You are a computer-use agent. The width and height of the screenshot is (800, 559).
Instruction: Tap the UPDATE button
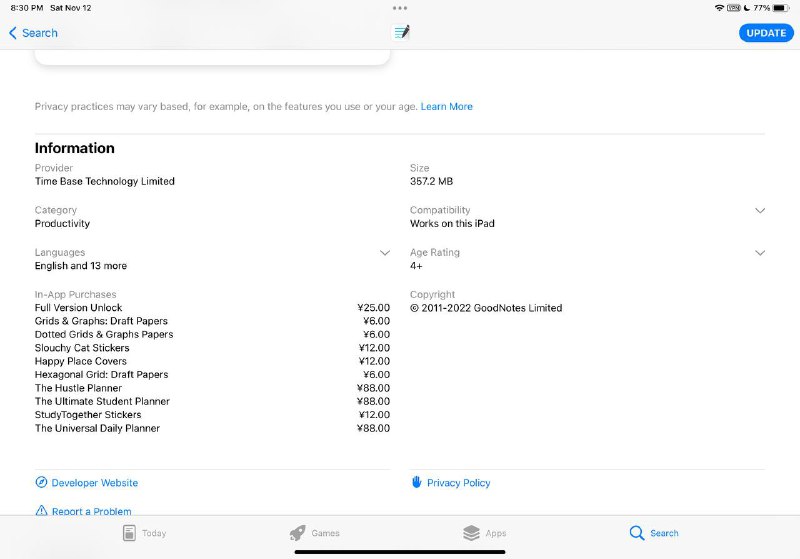(766, 33)
